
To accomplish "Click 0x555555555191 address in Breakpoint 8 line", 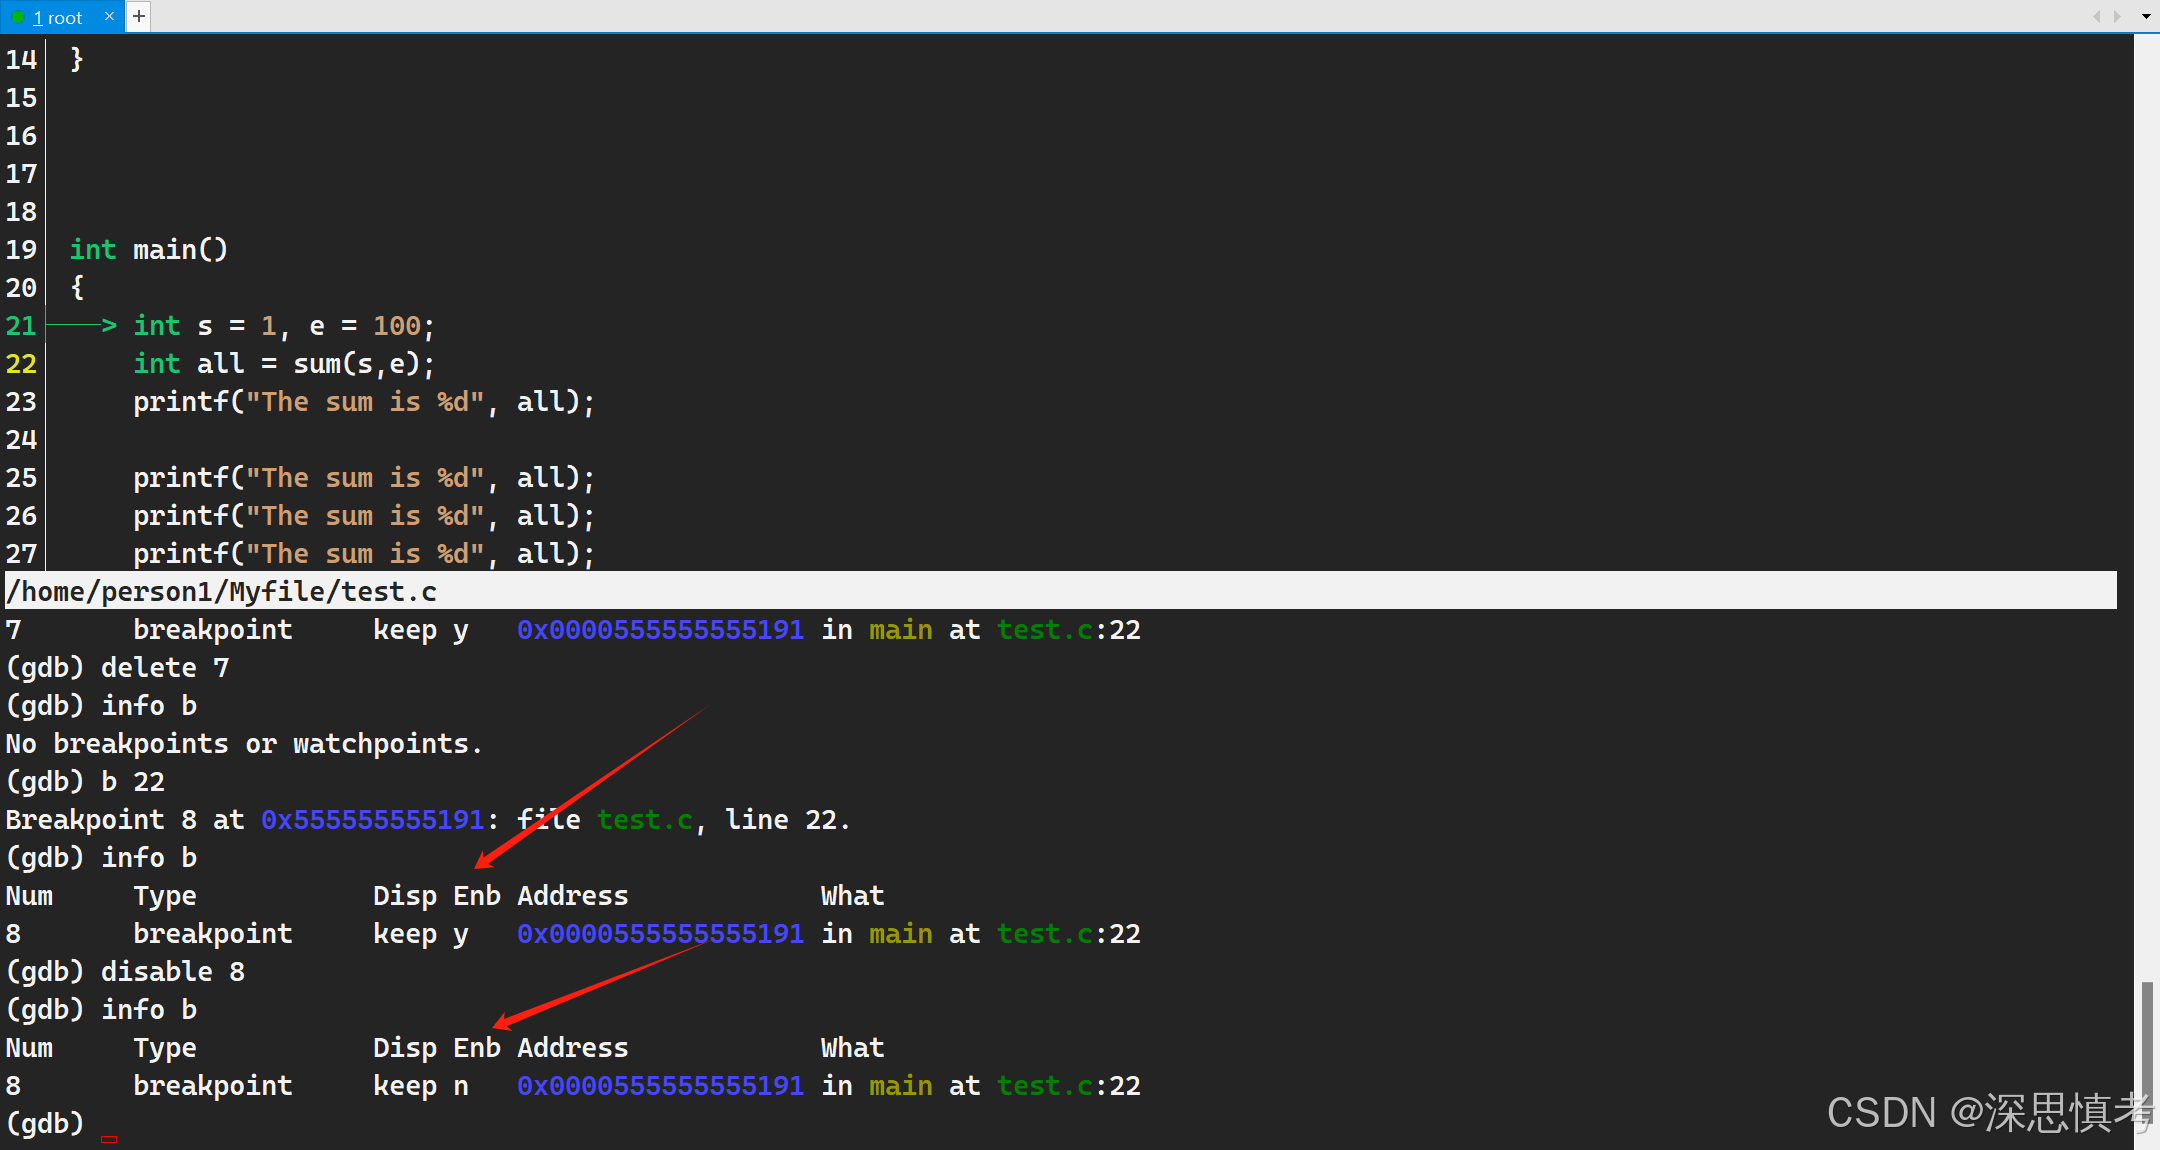I will coord(373,820).
